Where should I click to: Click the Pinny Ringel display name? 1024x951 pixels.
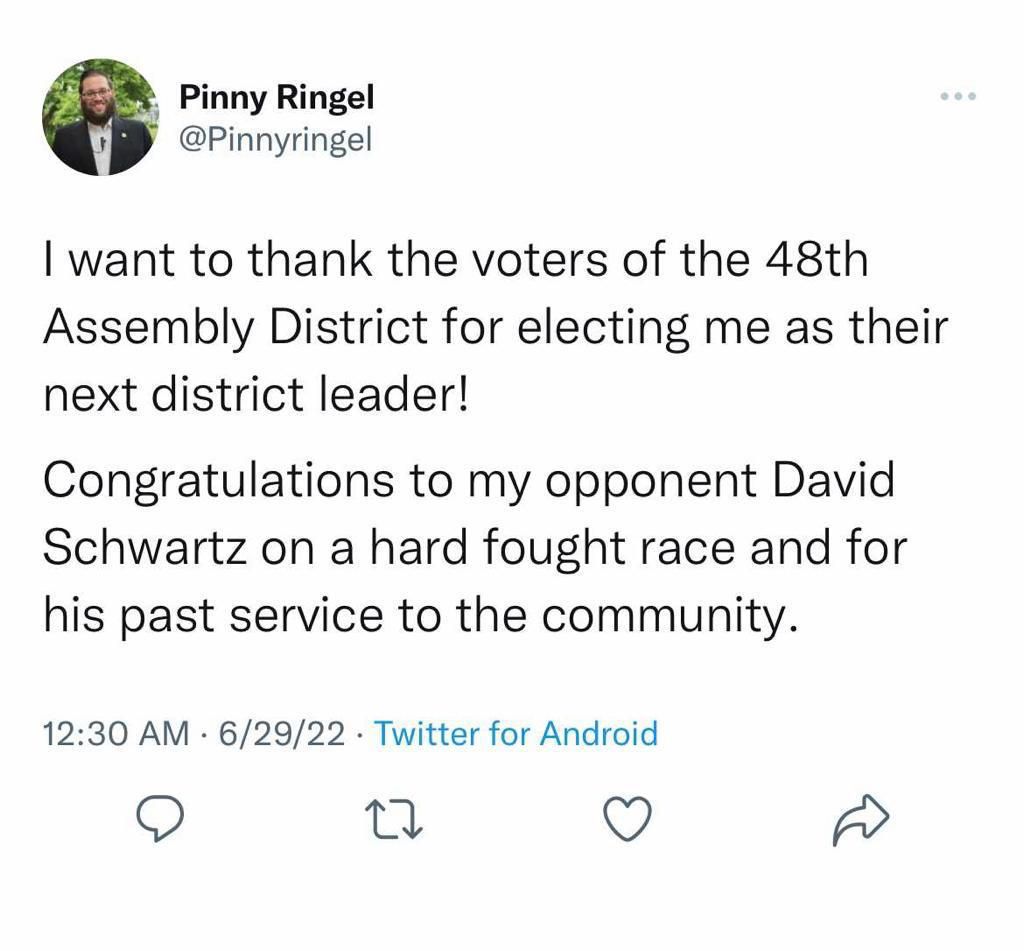click(276, 98)
